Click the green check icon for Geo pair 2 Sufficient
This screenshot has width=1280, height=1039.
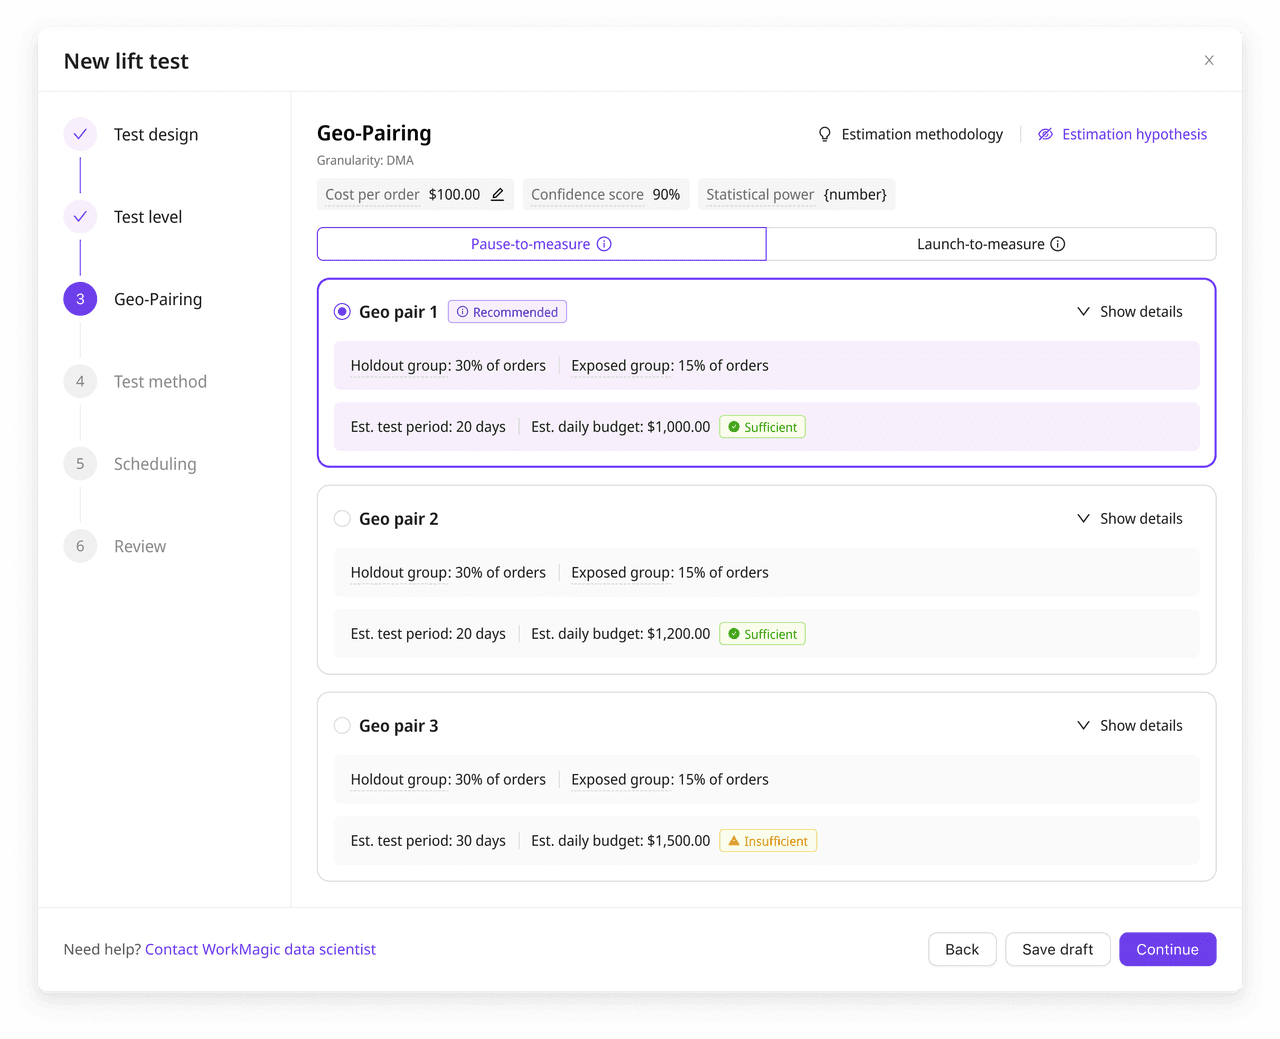coord(734,634)
